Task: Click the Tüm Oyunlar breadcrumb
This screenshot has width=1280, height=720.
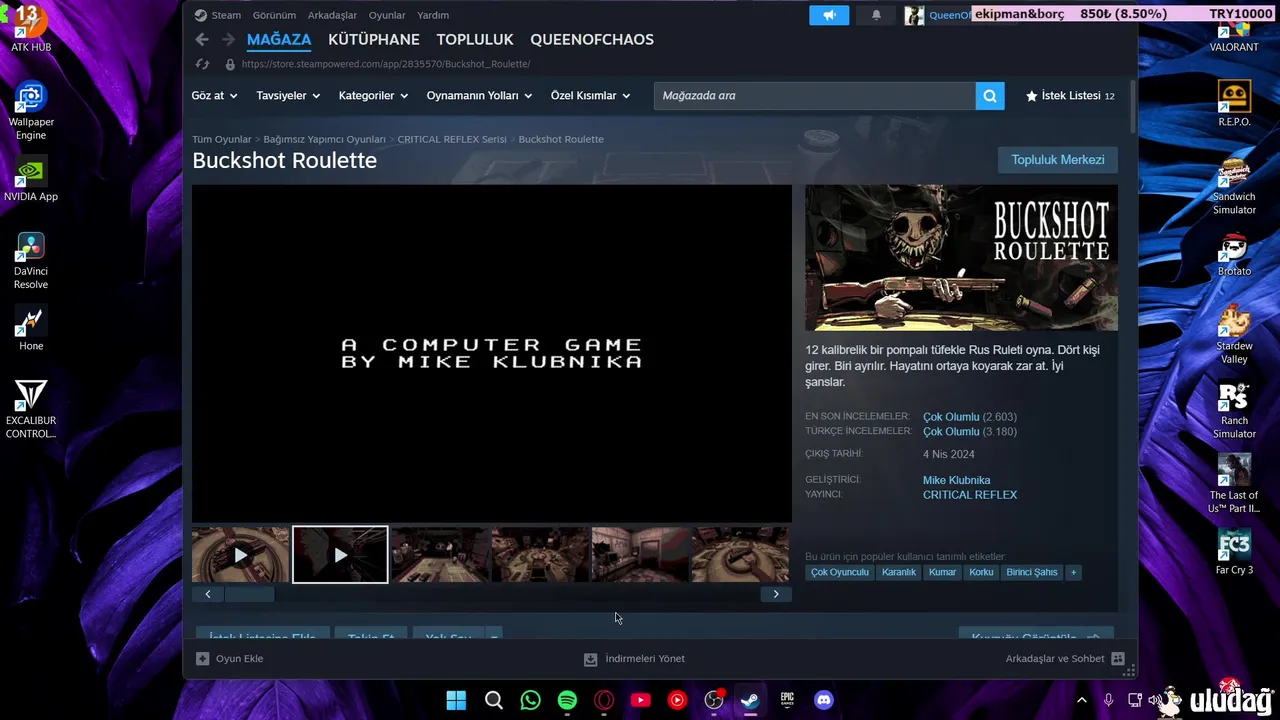Action: (222, 139)
